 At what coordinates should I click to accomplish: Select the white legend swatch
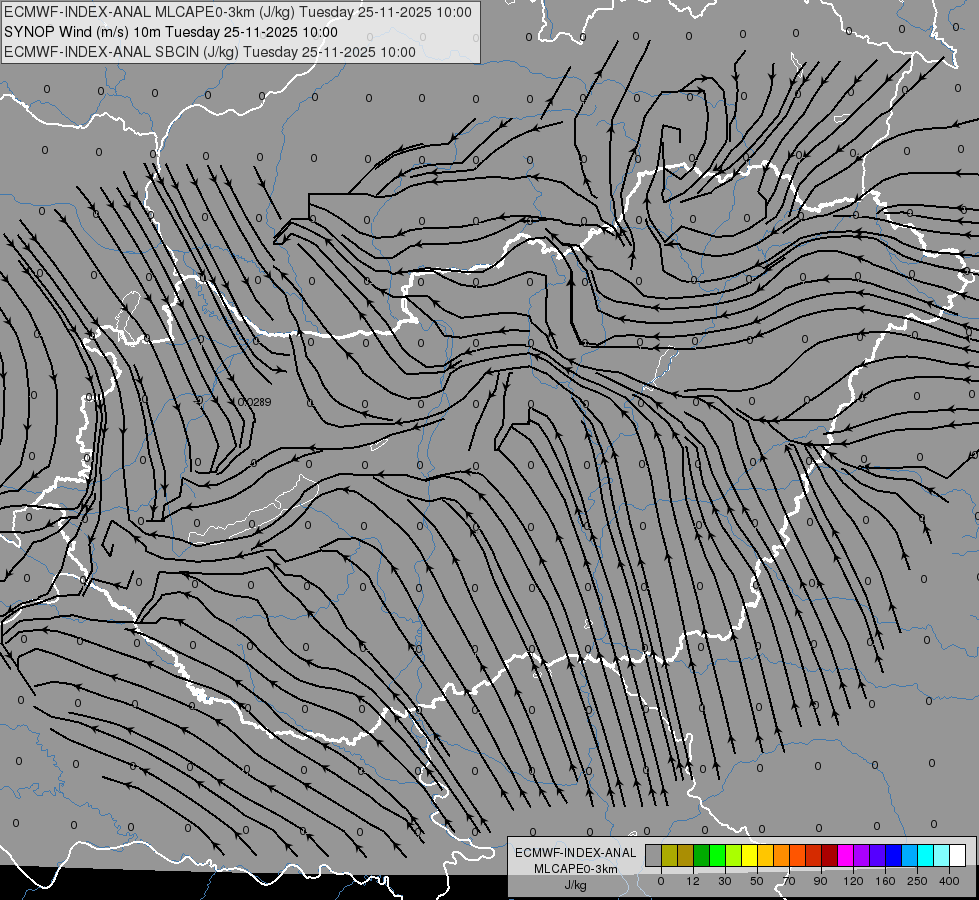click(958, 856)
